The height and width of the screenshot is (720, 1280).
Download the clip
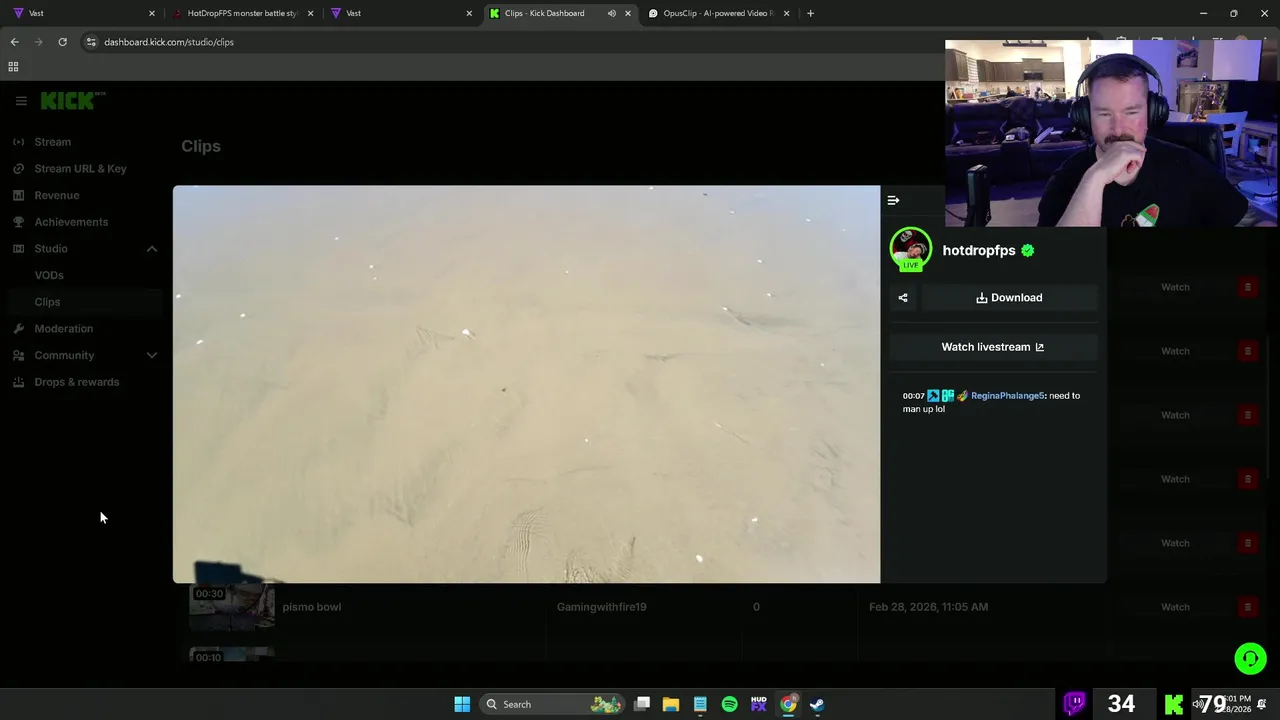[x=1009, y=298]
